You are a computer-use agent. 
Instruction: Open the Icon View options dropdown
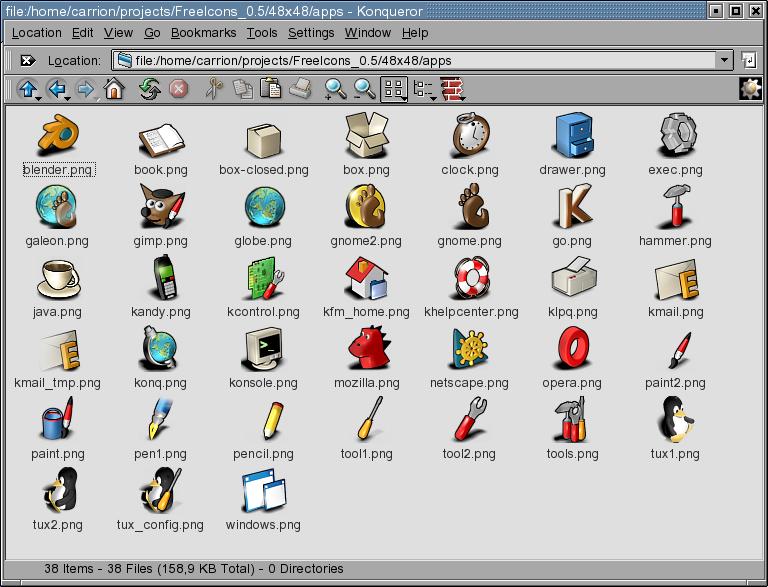pyautogui.click(x=405, y=99)
